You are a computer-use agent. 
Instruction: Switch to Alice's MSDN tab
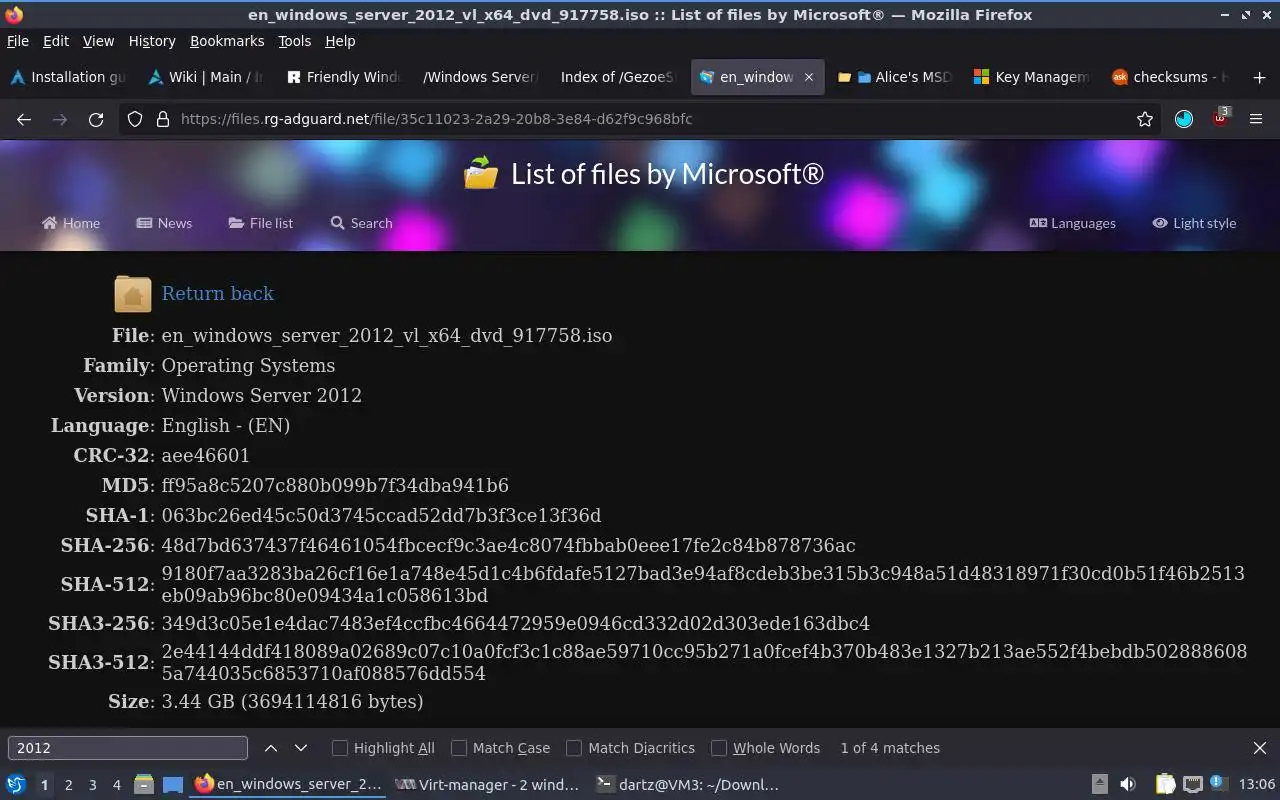point(894,77)
